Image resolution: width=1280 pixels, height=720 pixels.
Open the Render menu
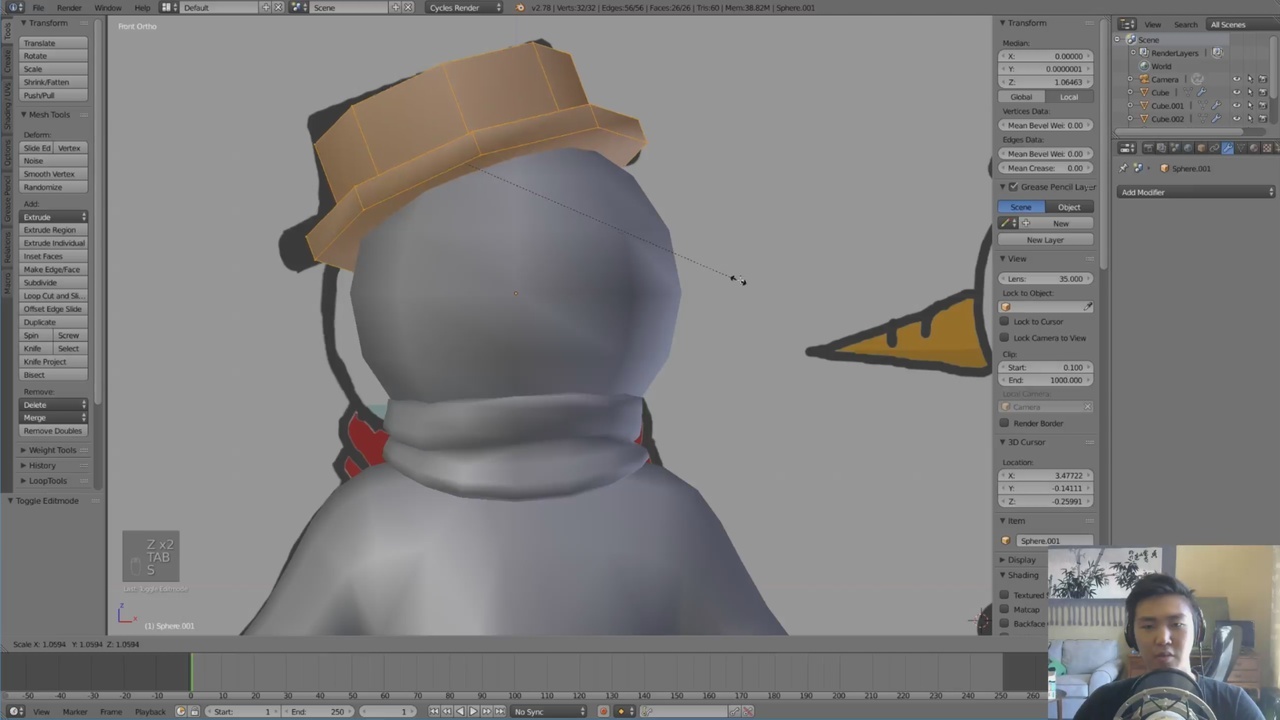[69, 7]
